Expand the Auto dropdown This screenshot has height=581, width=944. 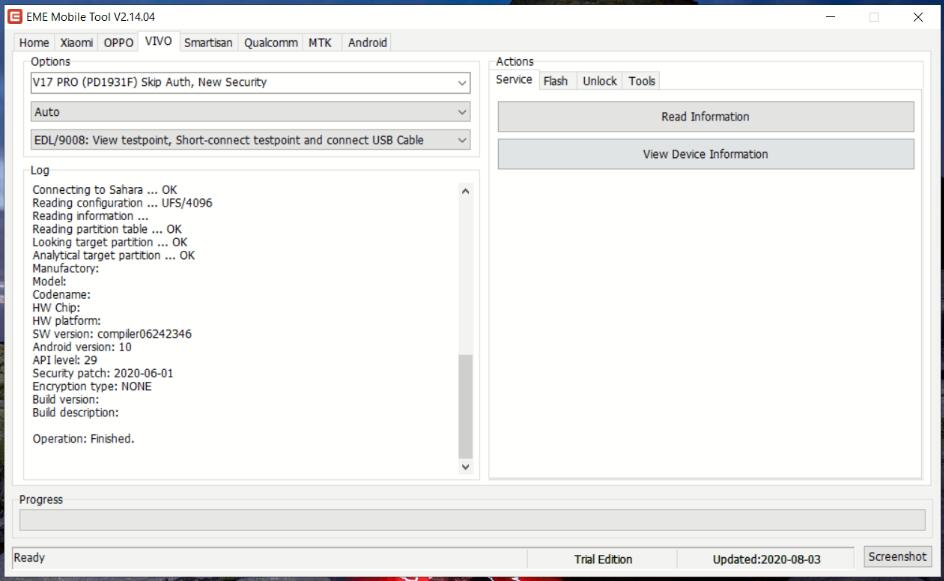250,112
